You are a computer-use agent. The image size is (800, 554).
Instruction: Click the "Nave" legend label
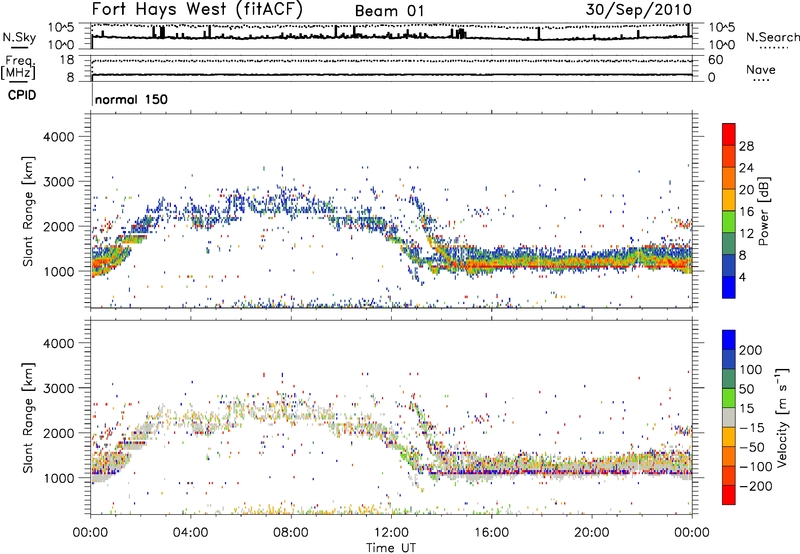click(x=761, y=69)
